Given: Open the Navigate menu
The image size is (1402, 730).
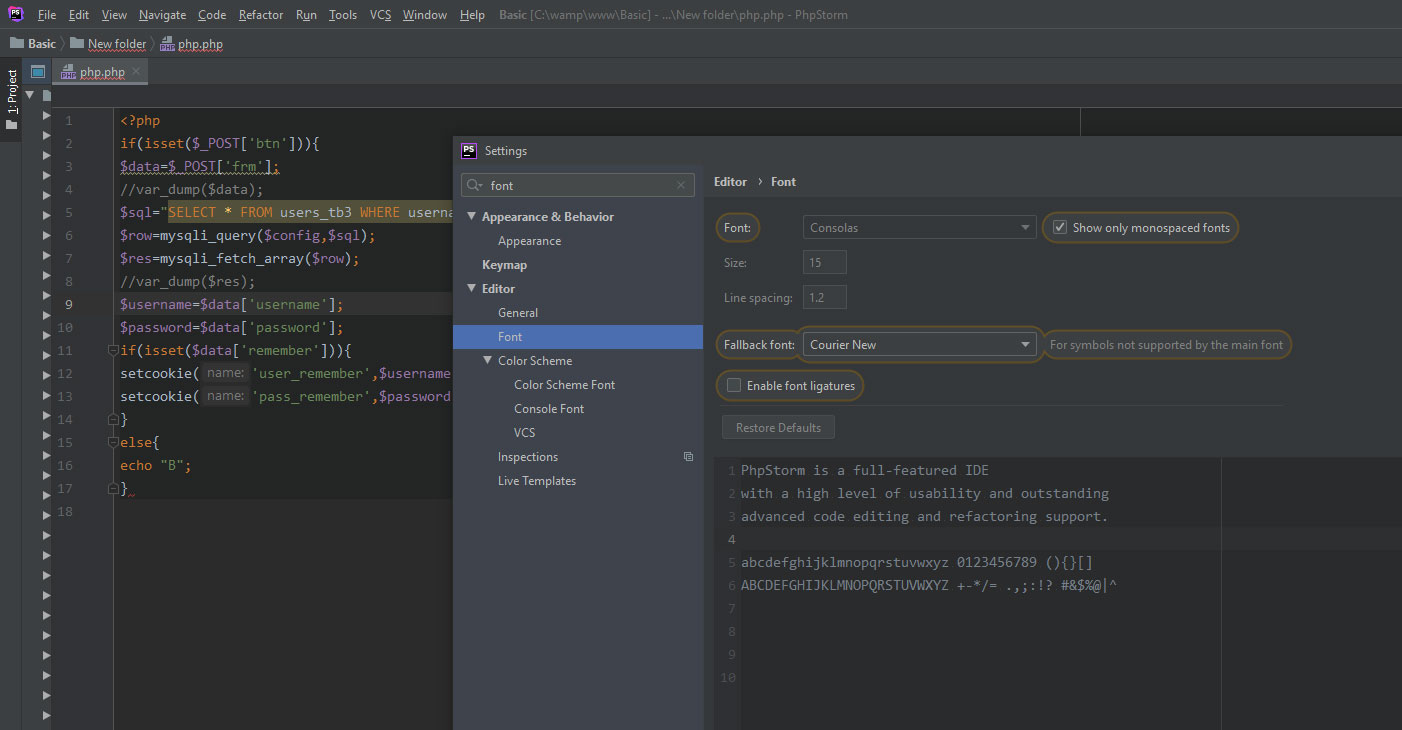Looking at the screenshot, I should coord(162,15).
